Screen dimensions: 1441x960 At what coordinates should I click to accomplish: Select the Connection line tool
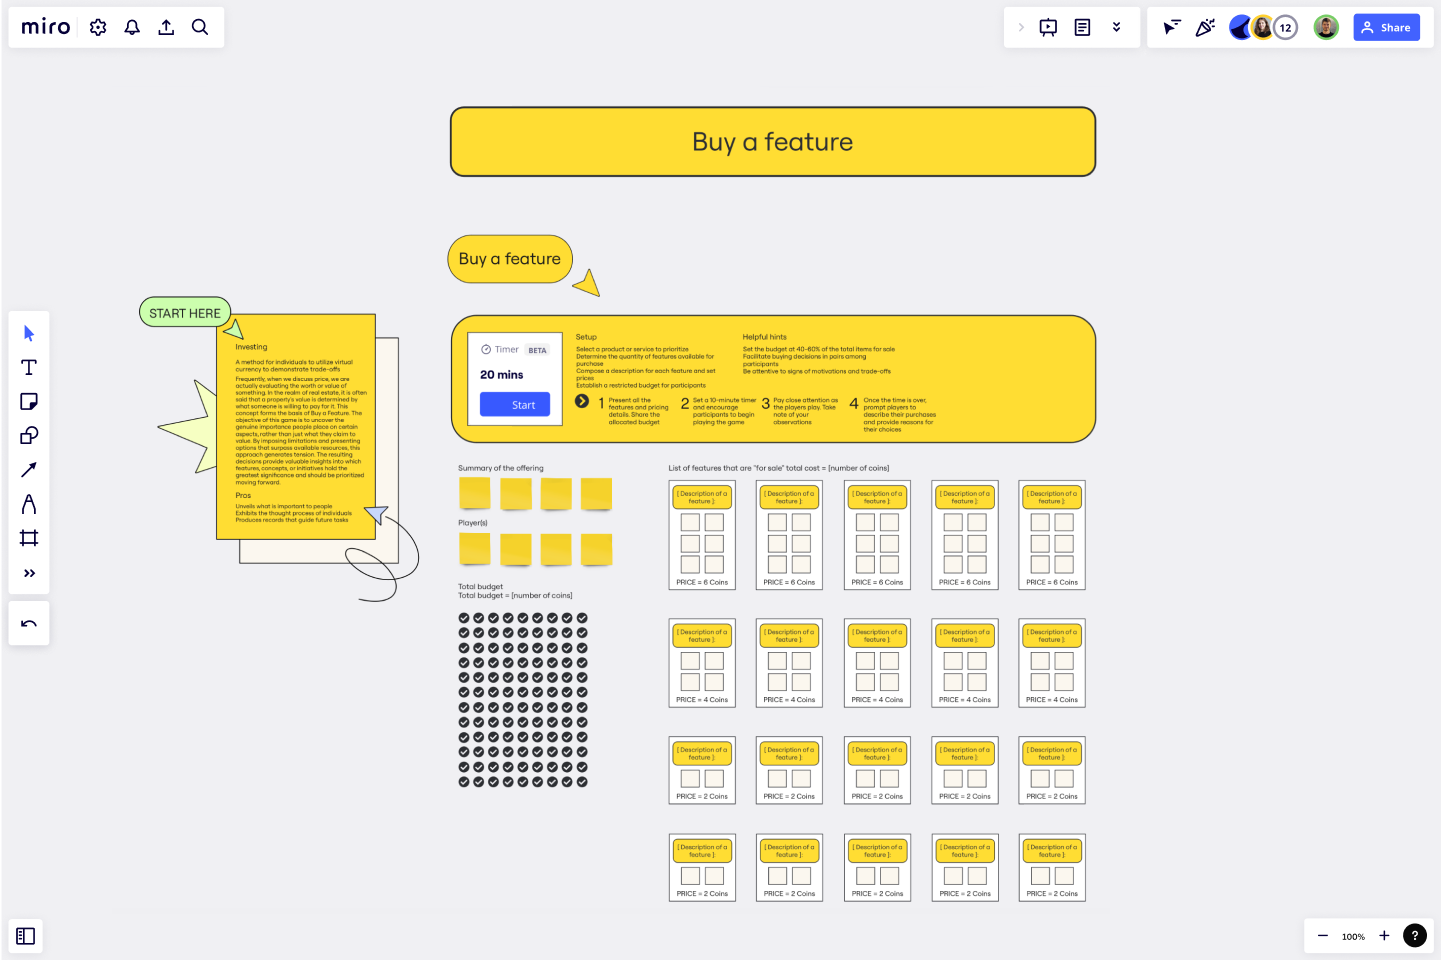coord(29,469)
